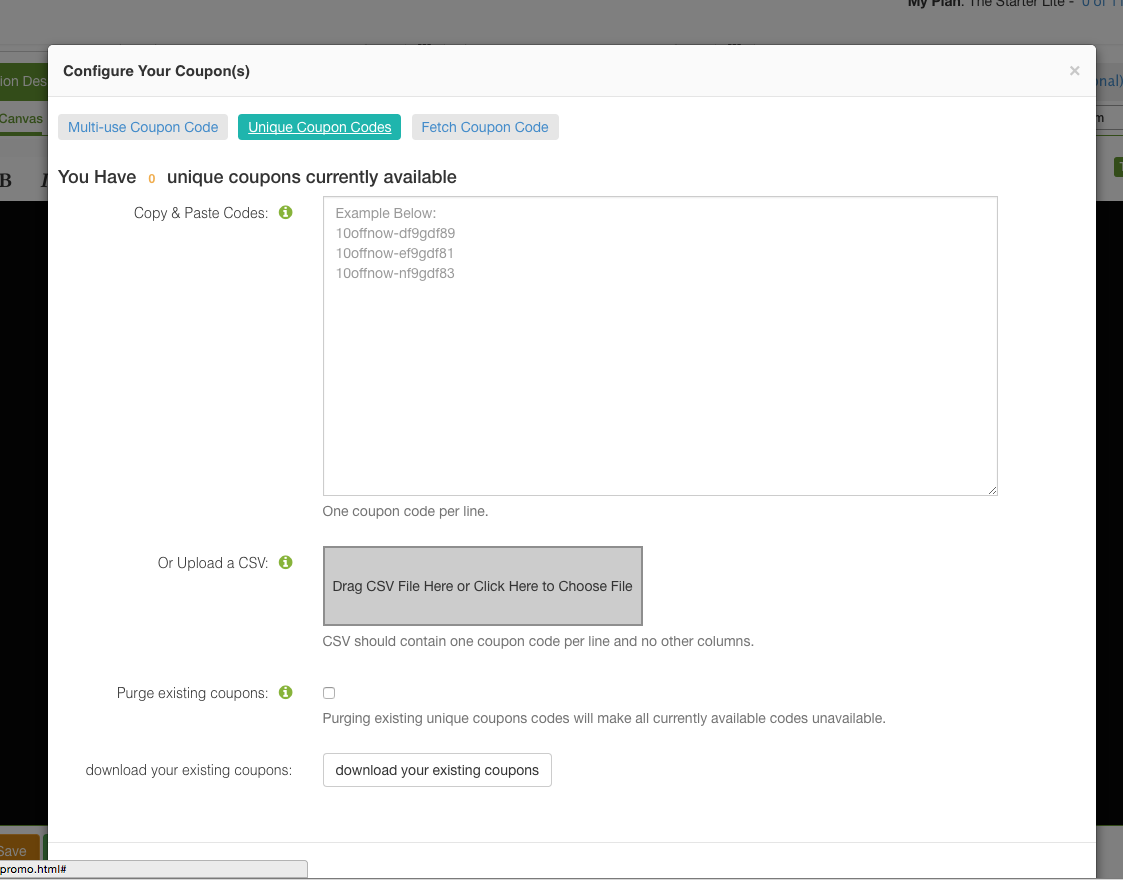The width and height of the screenshot is (1123, 880).
Task: Open the Fetch Coupon Code tab
Action: point(485,127)
